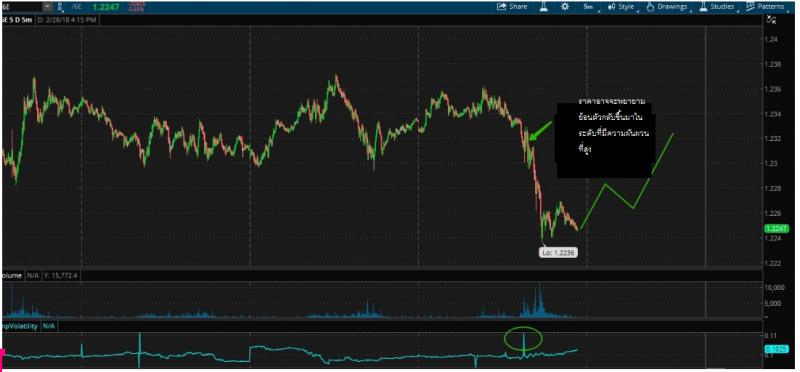Click the Patterns button label
Image resolution: width=800 pixels, height=372 pixels.
770,7
